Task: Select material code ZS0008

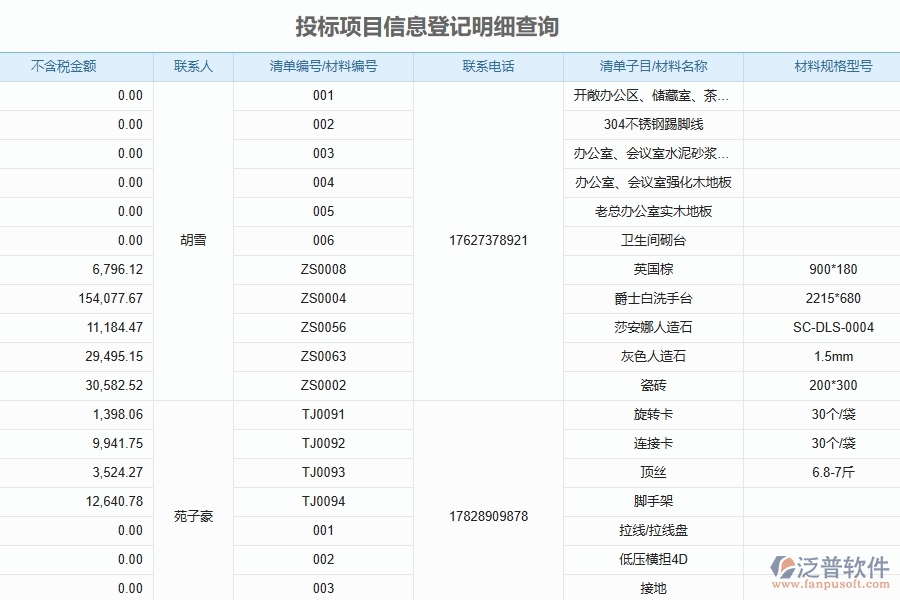Action: 322,269
